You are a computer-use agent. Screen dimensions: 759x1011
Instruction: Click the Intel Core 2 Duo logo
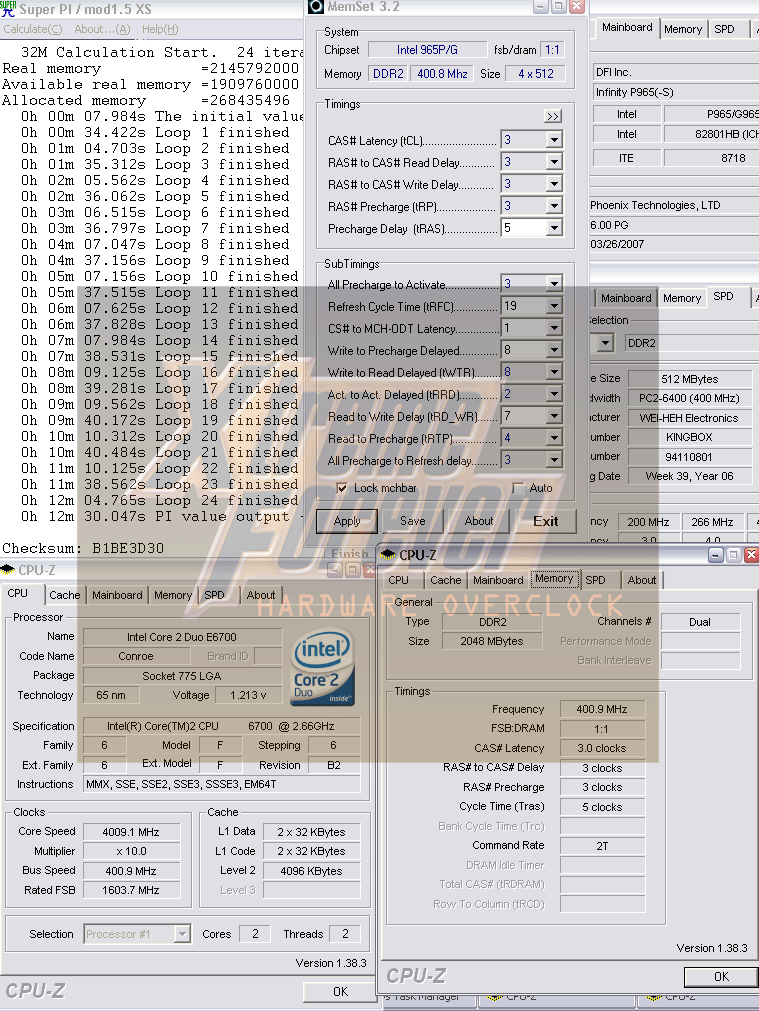pos(322,669)
